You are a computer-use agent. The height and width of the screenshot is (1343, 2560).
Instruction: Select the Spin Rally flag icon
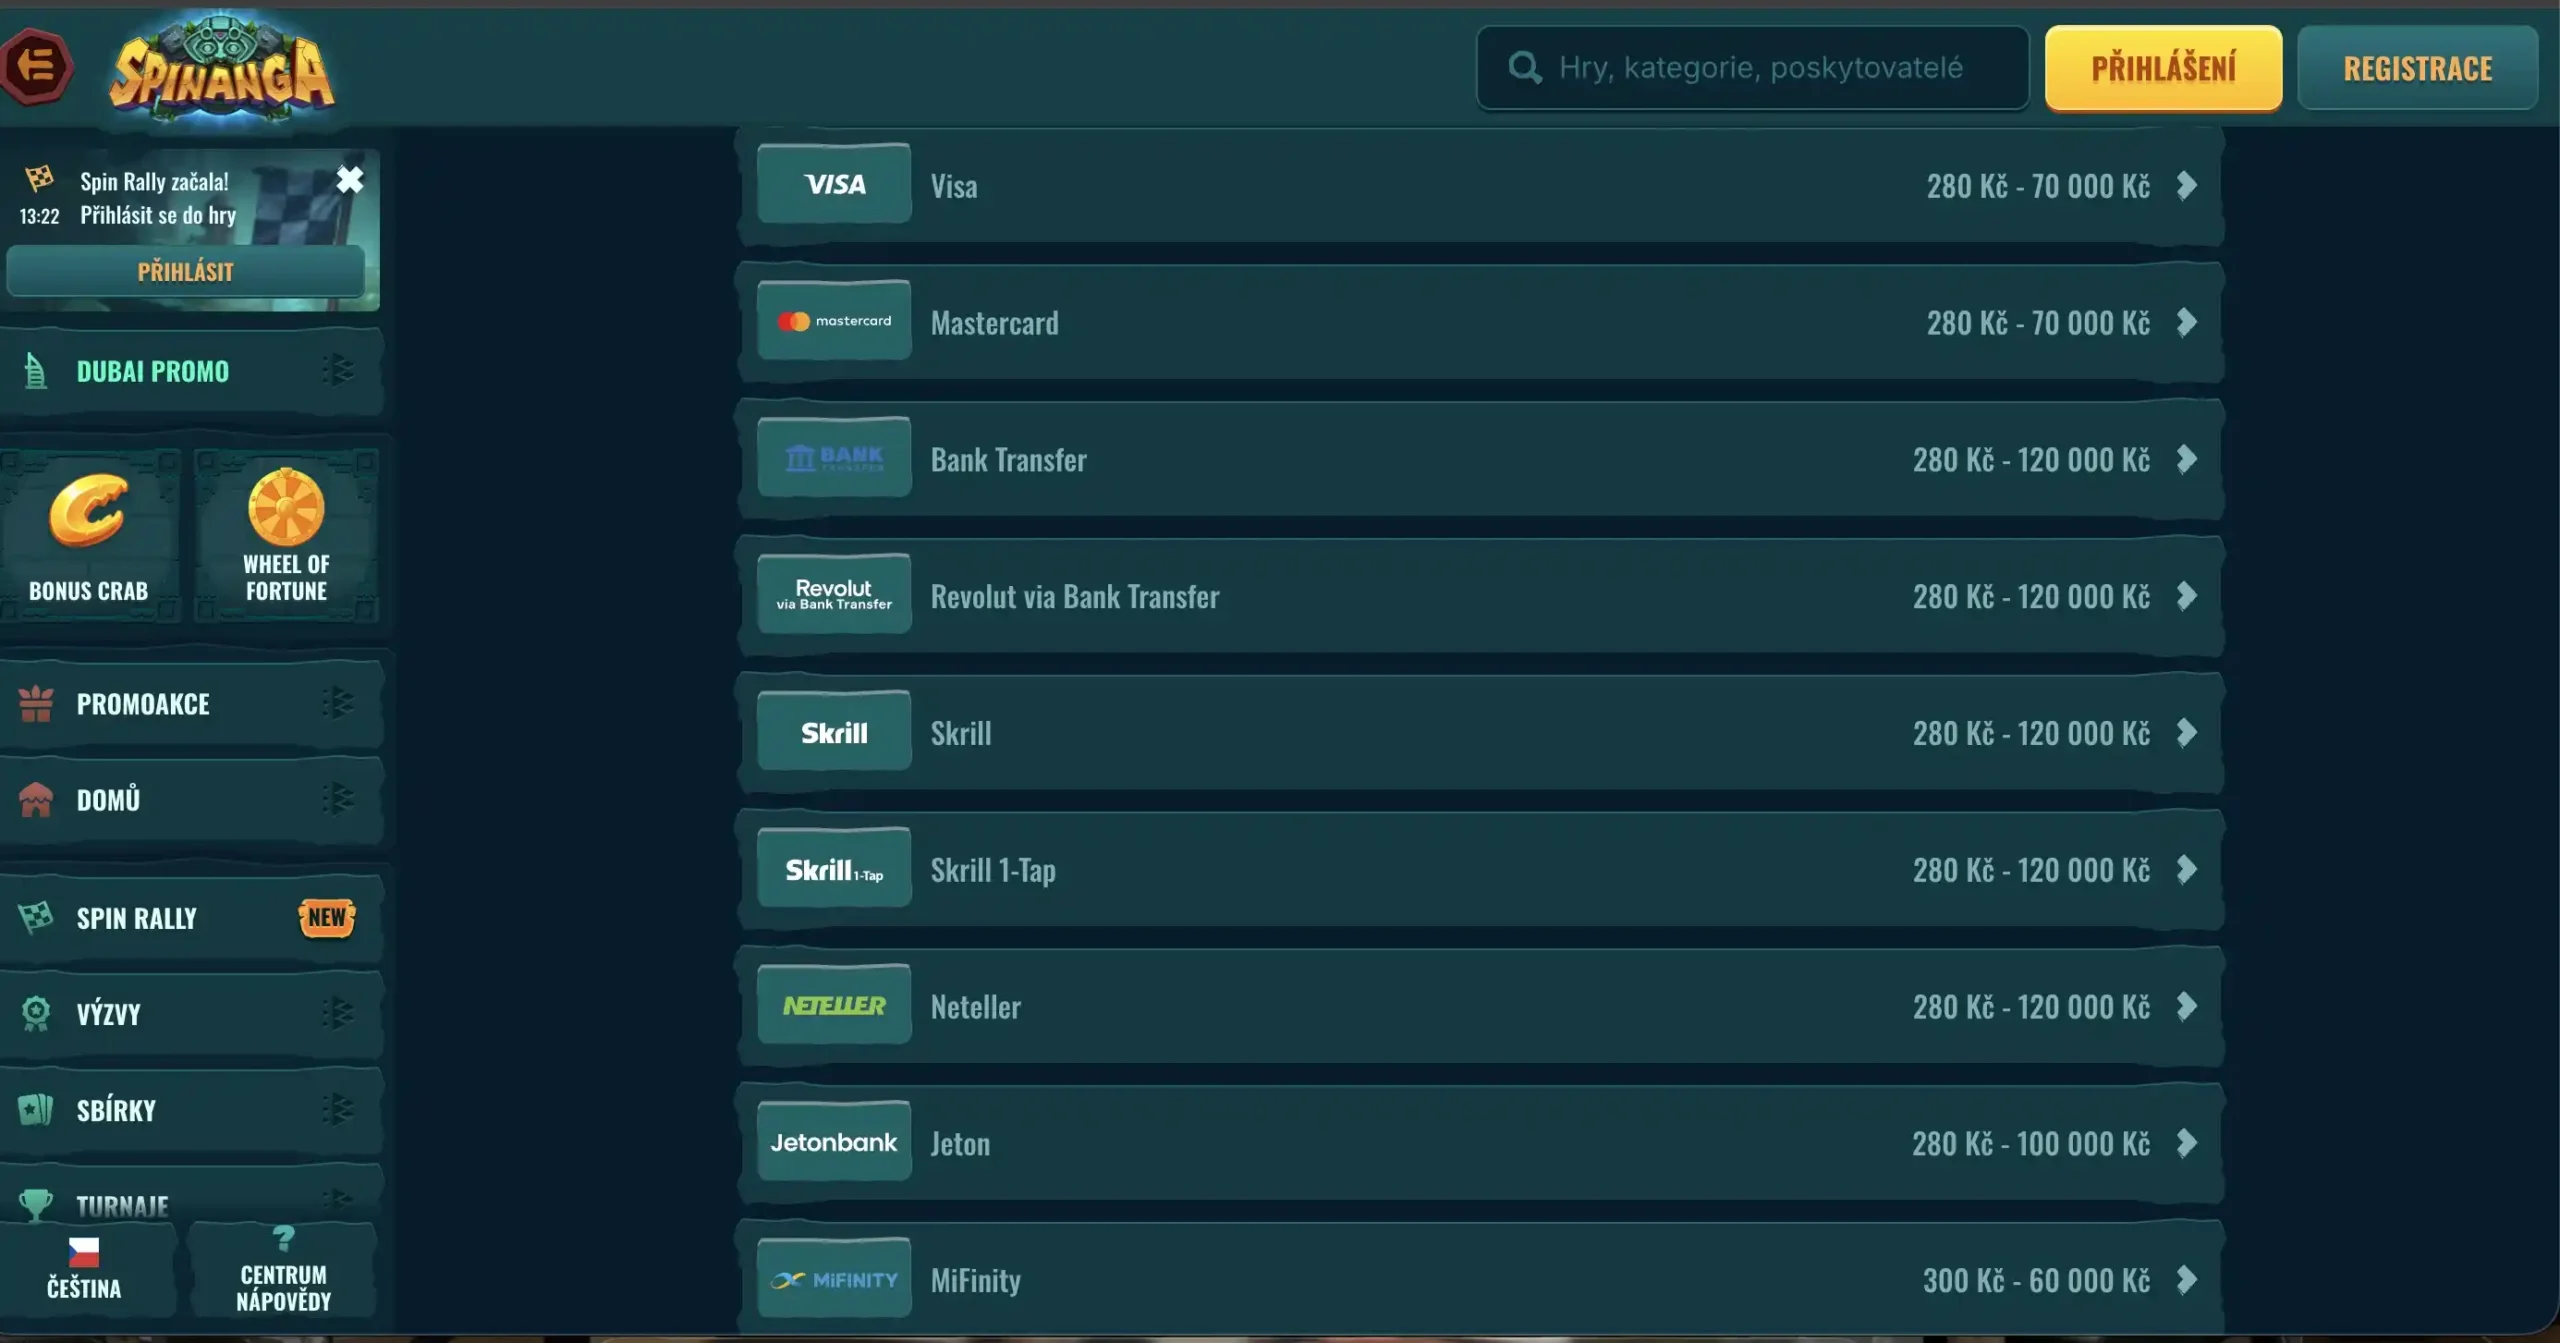point(38,917)
